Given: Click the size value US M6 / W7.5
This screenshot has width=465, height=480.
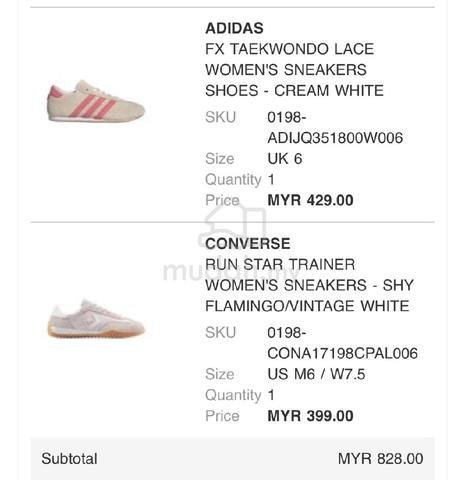Looking at the screenshot, I should (x=316, y=374).
